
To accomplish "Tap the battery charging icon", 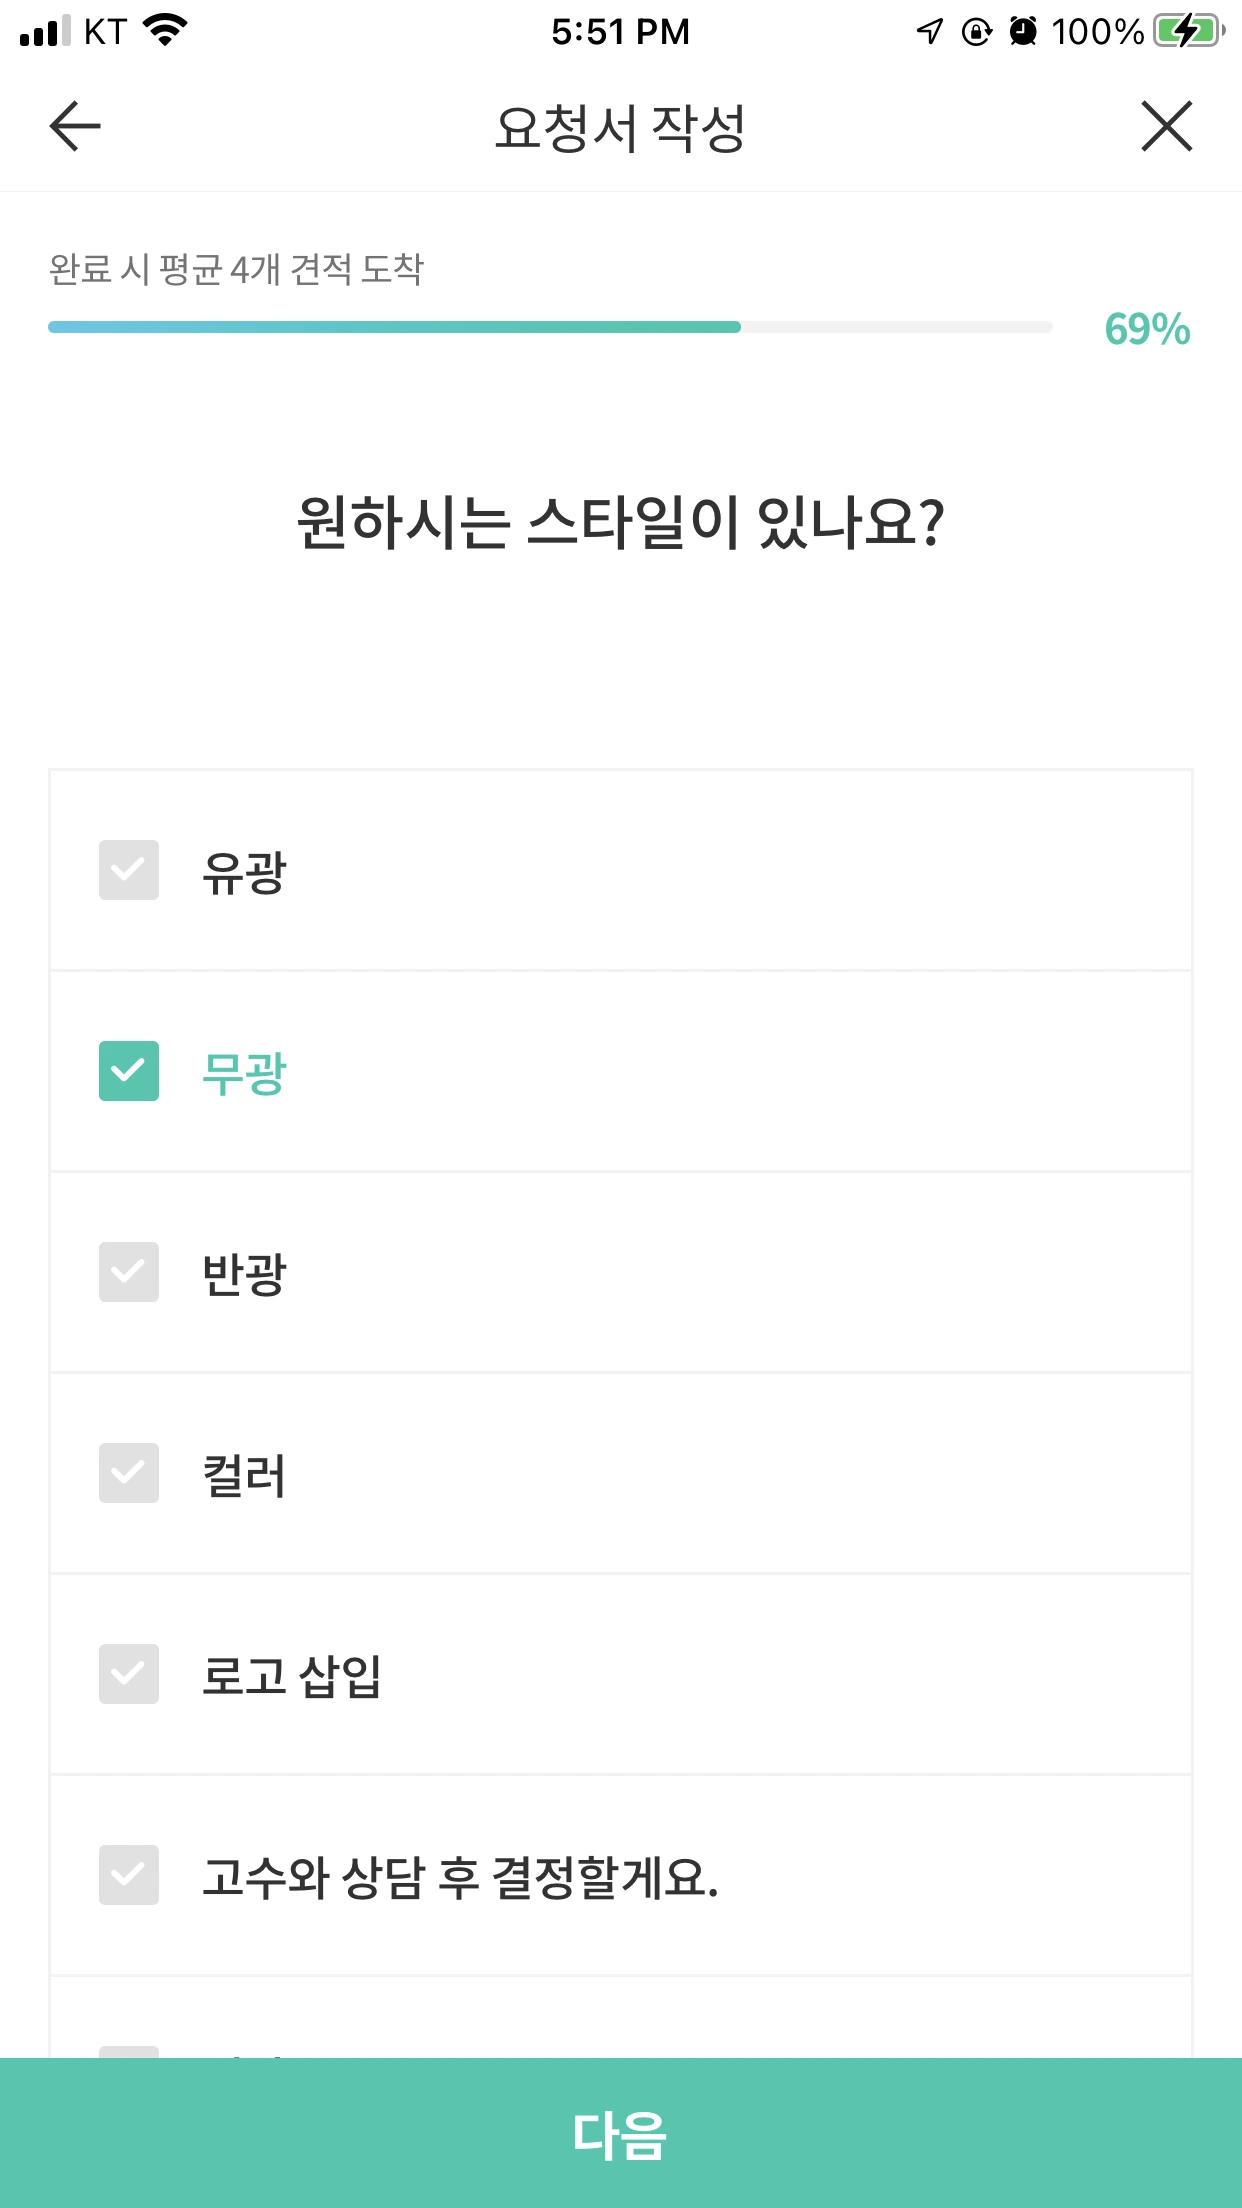I will tap(1188, 31).
